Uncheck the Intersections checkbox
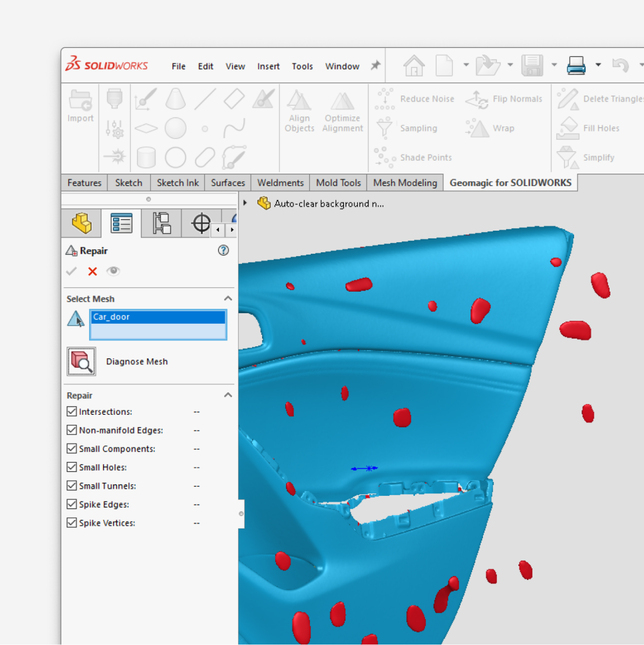This screenshot has height=645, width=644. click(x=72, y=411)
